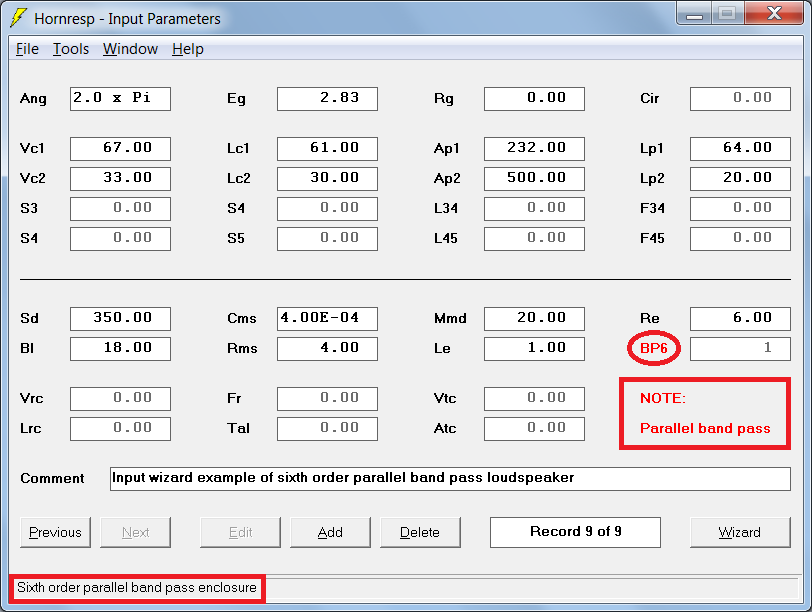
Task: Open the Tools menu
Action: click(x=71, y=49)
